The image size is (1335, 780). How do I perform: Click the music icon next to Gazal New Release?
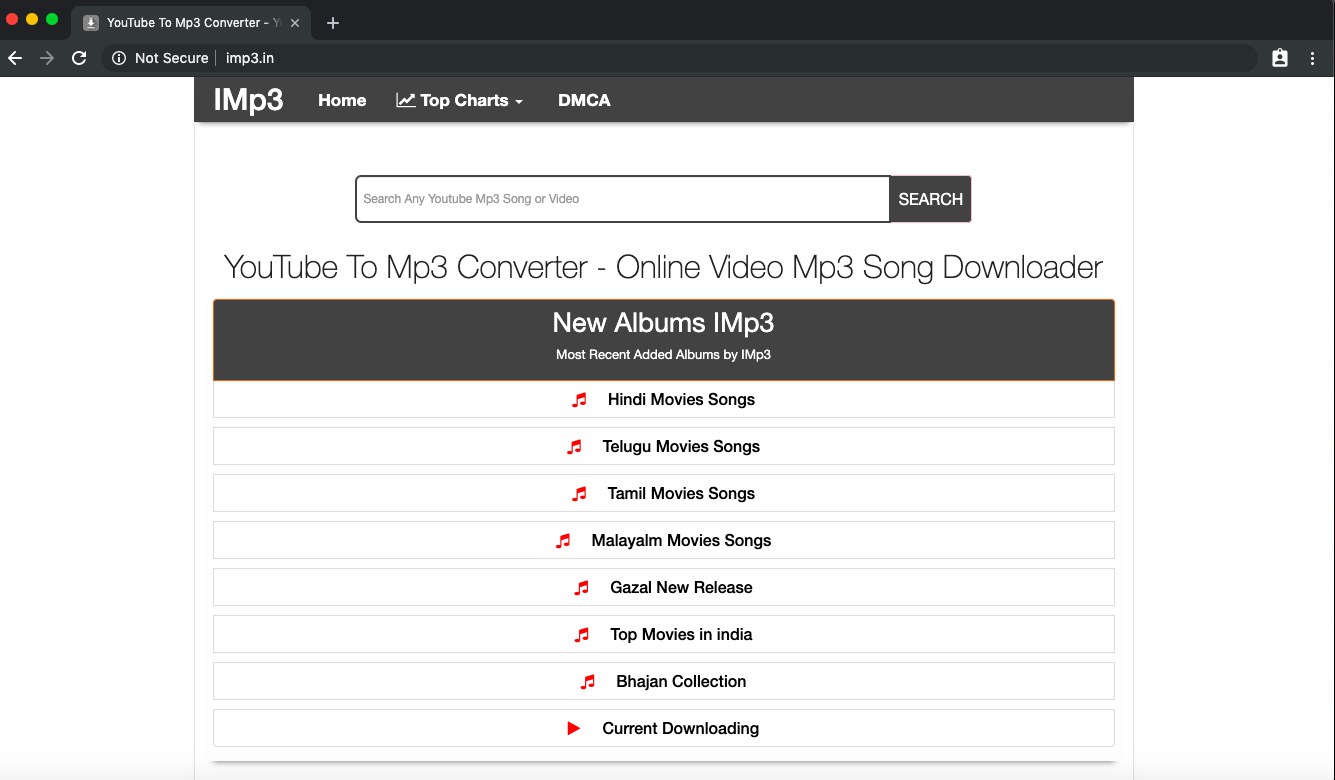(x=582, y=587)
